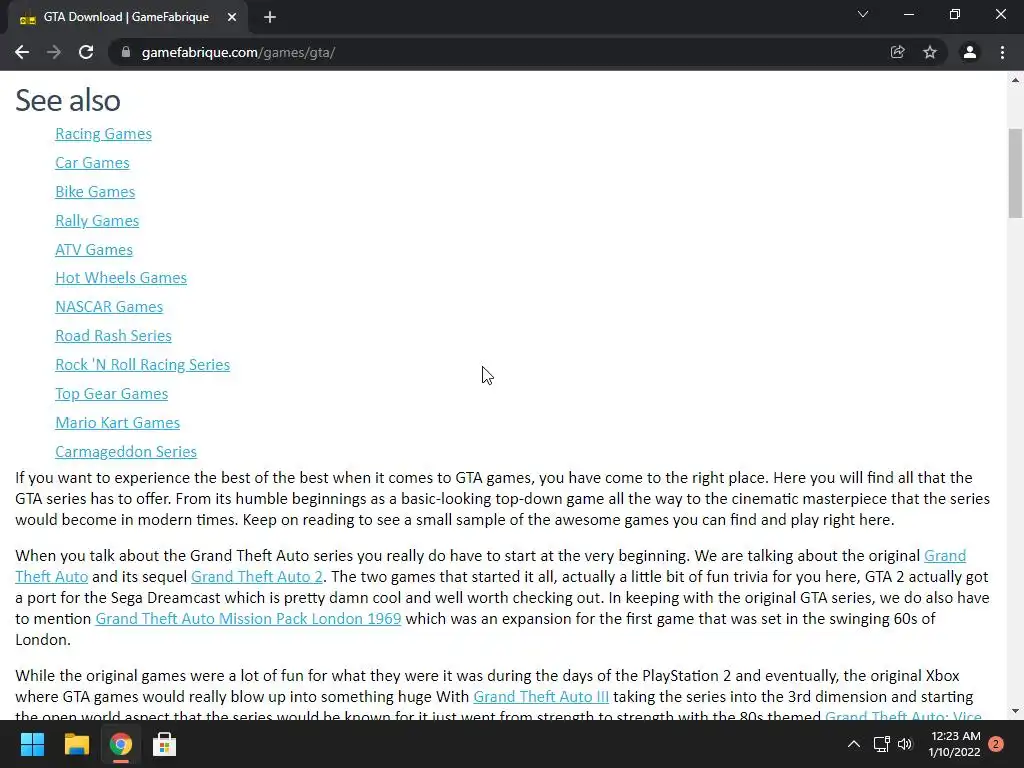This screenshot has width=1024, height=768.
Task: Click the forward navigation arrow
Action: tap(54, 52)
